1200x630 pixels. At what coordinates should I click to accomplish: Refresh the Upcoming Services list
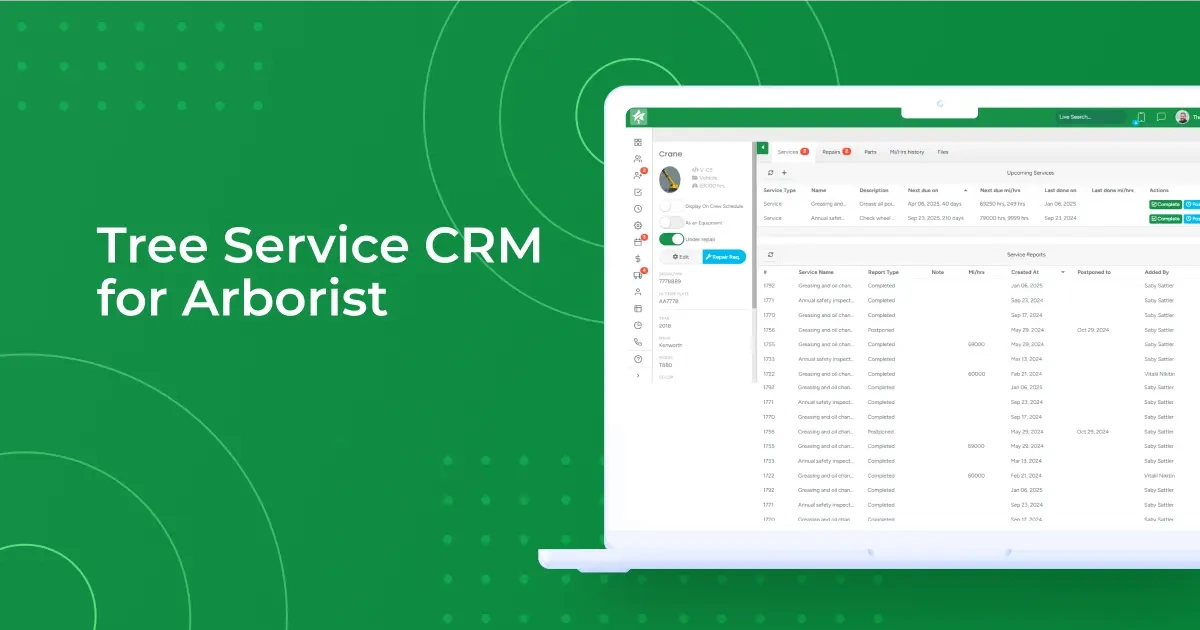coord(770,172)
